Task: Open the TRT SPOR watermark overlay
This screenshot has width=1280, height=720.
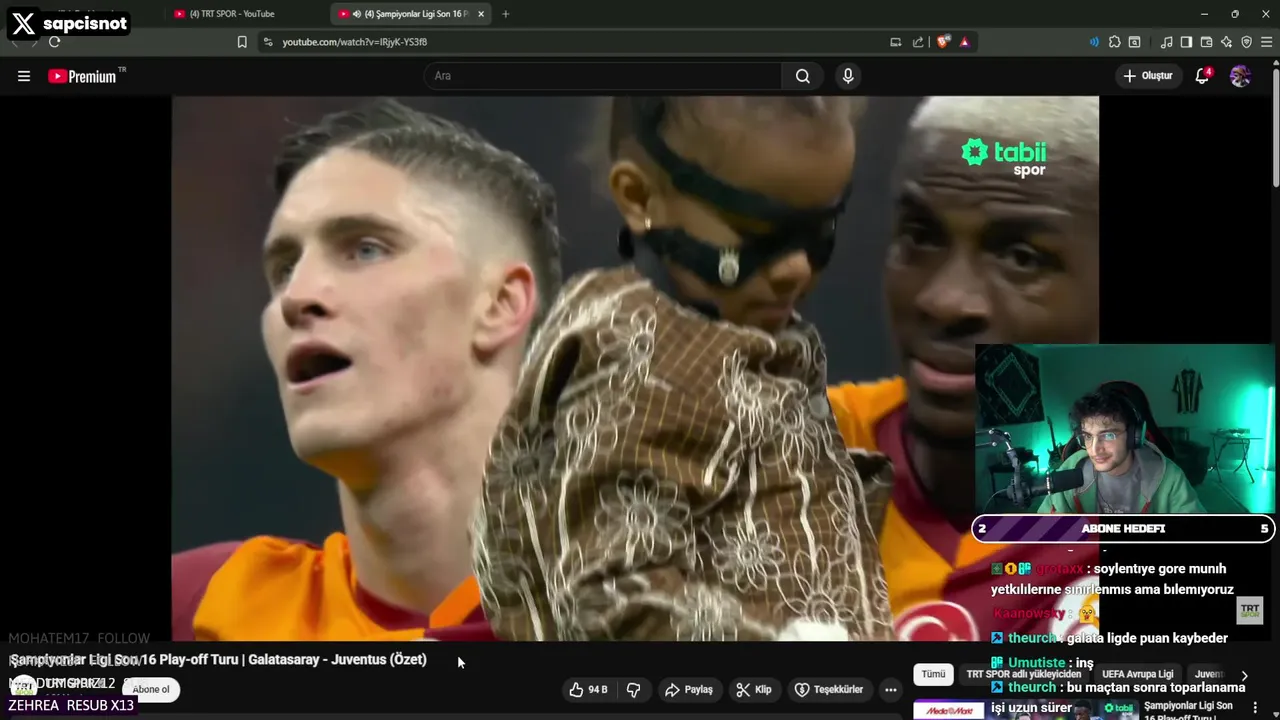Action: [x=1250, y=610]
